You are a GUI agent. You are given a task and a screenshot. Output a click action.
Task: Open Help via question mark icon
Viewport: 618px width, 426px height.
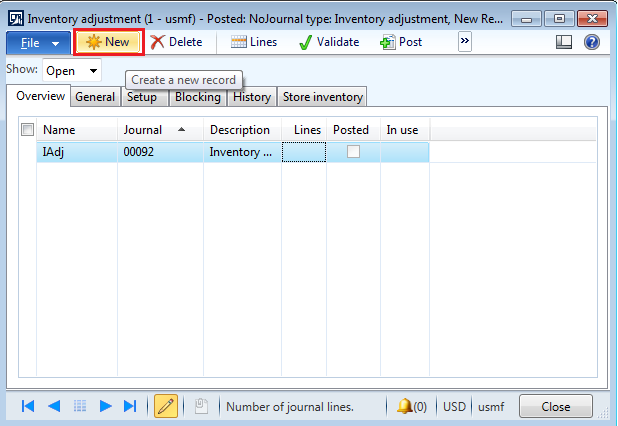click(x=592, y=42)
